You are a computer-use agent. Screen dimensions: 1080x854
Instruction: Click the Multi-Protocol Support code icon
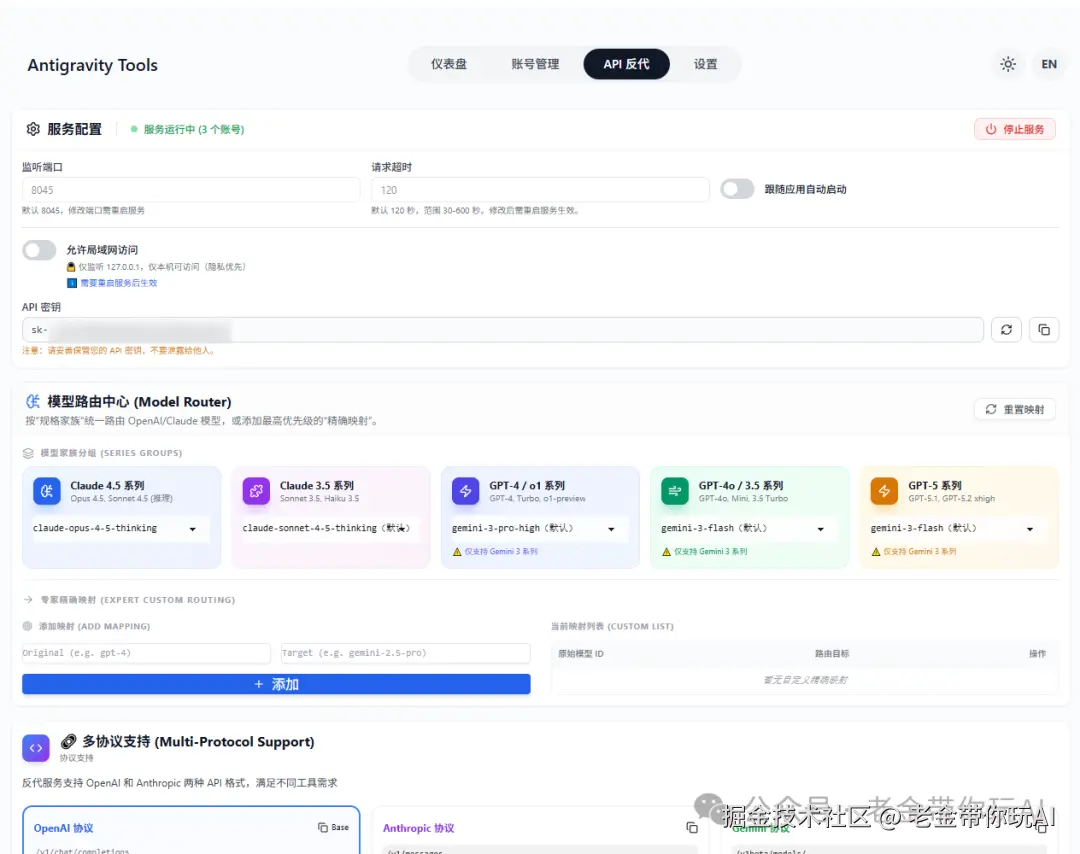tap(36, 748)
